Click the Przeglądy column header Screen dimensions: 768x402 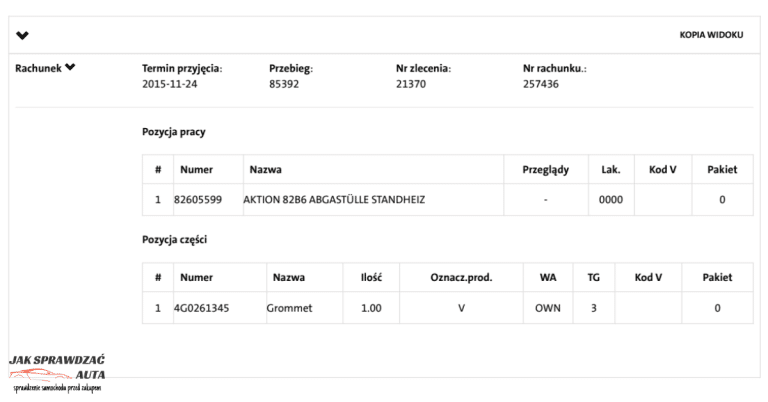(x=545, y=170)
